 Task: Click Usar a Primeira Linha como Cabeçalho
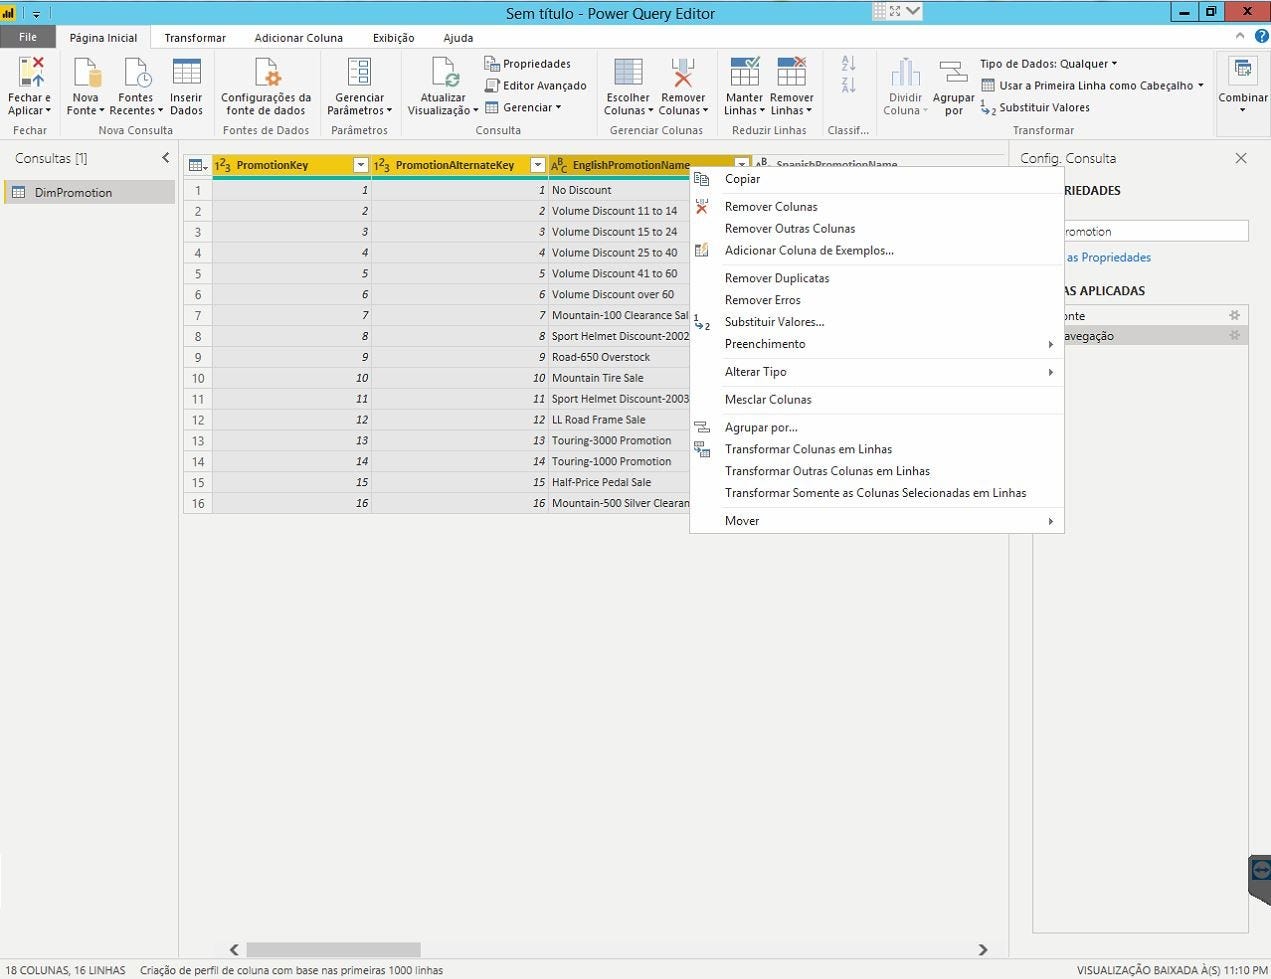click(1092, 86)
